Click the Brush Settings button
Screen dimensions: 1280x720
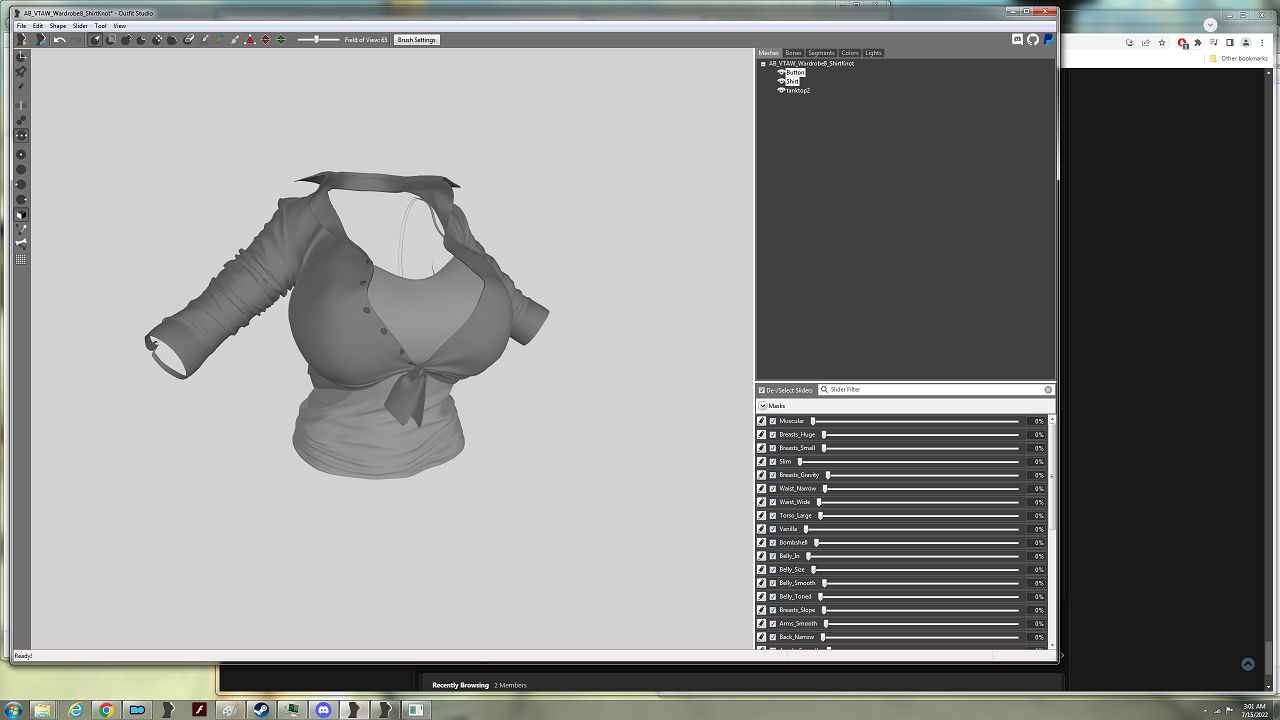tap(416, 40)
